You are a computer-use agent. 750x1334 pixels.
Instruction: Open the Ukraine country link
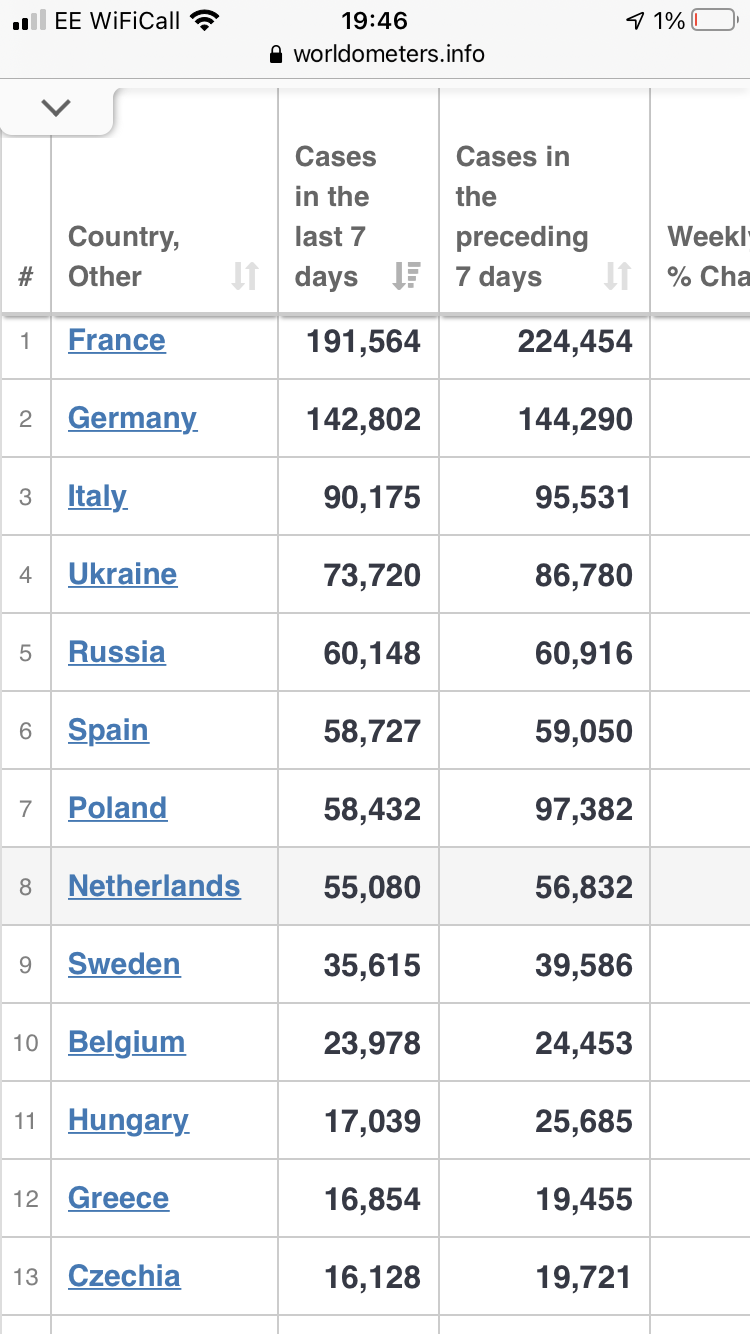pyautogui.click(x=122, y=574)
